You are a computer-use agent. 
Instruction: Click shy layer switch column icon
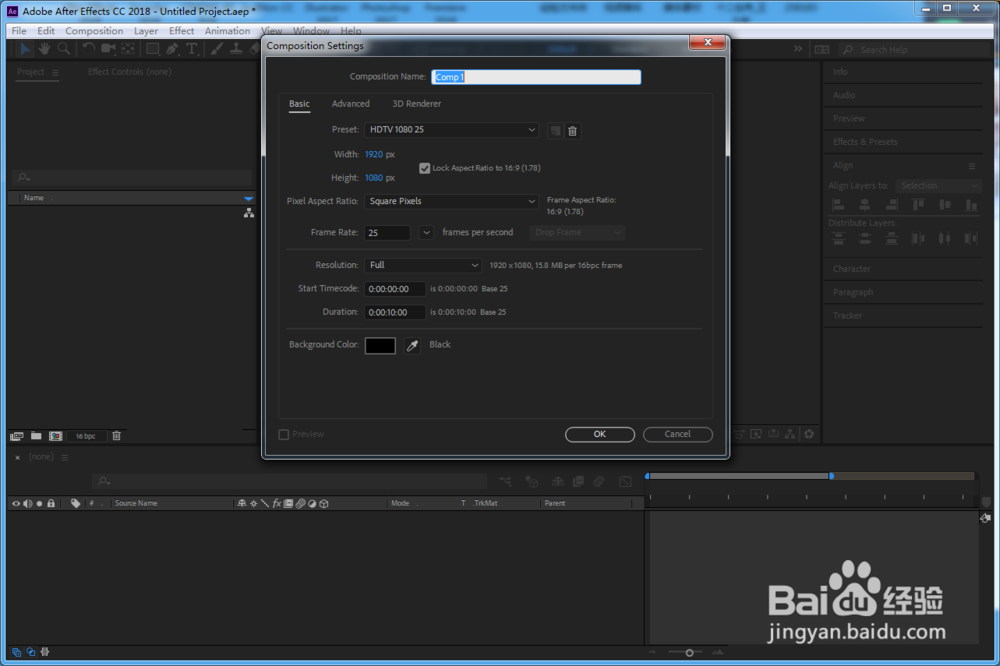tap(242, 503)
